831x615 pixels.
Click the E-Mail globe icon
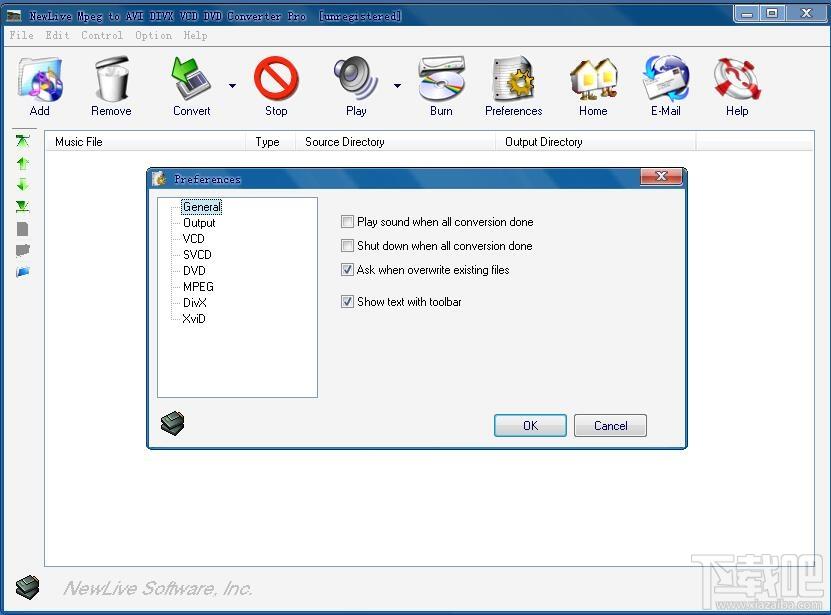[x=666, y=78]
